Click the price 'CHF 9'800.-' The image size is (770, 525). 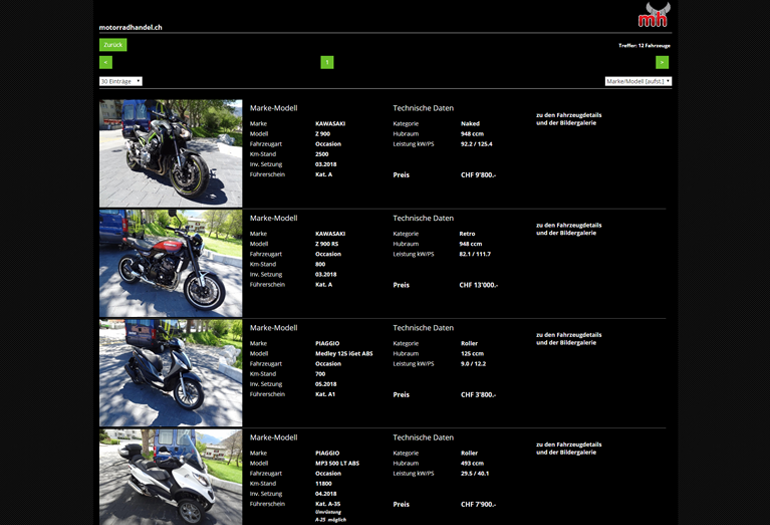point(478,175)
